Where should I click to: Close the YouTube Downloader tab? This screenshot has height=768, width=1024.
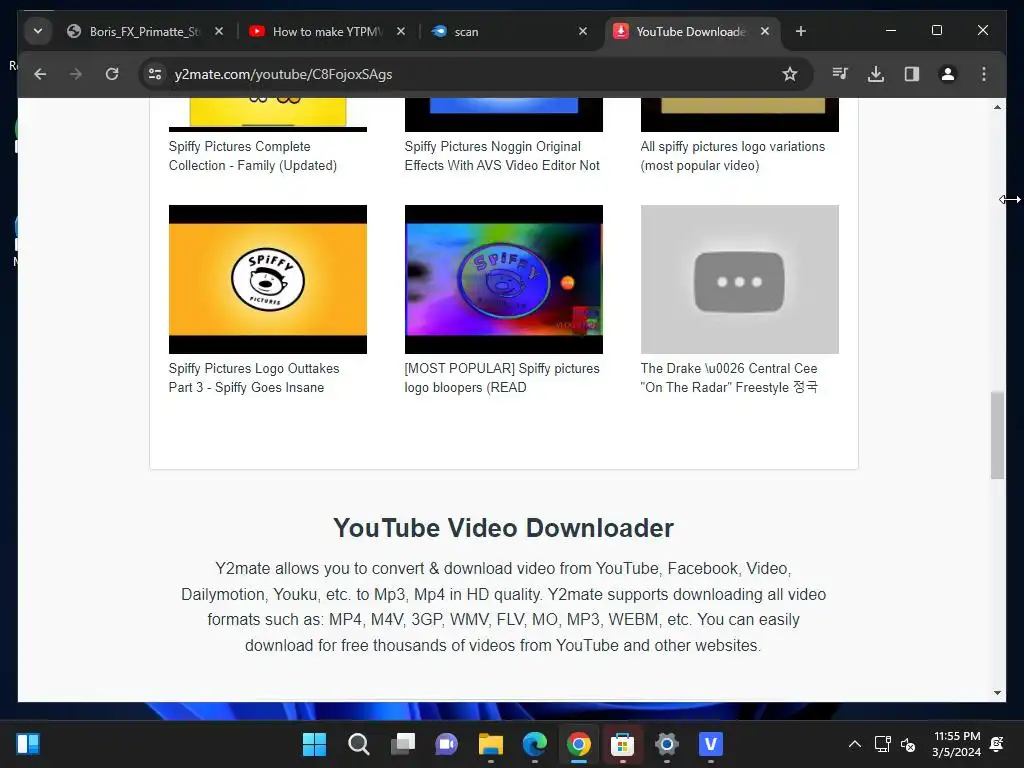click(765, 31)
